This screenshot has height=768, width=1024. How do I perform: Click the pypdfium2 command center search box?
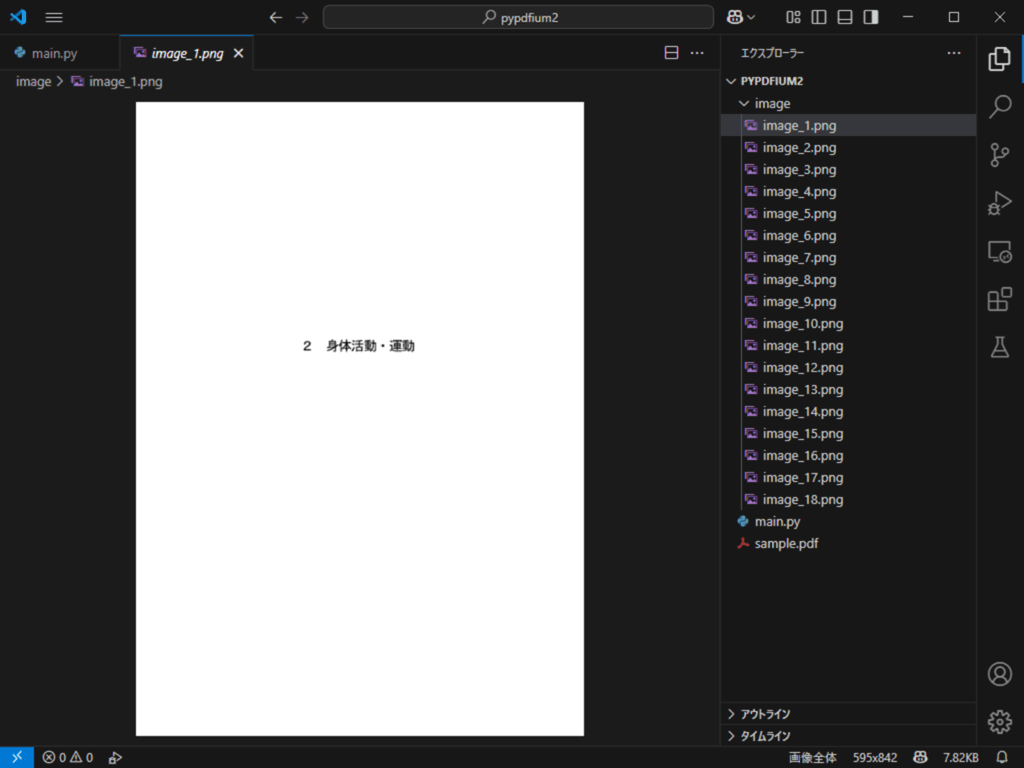[x=519, y=18]
